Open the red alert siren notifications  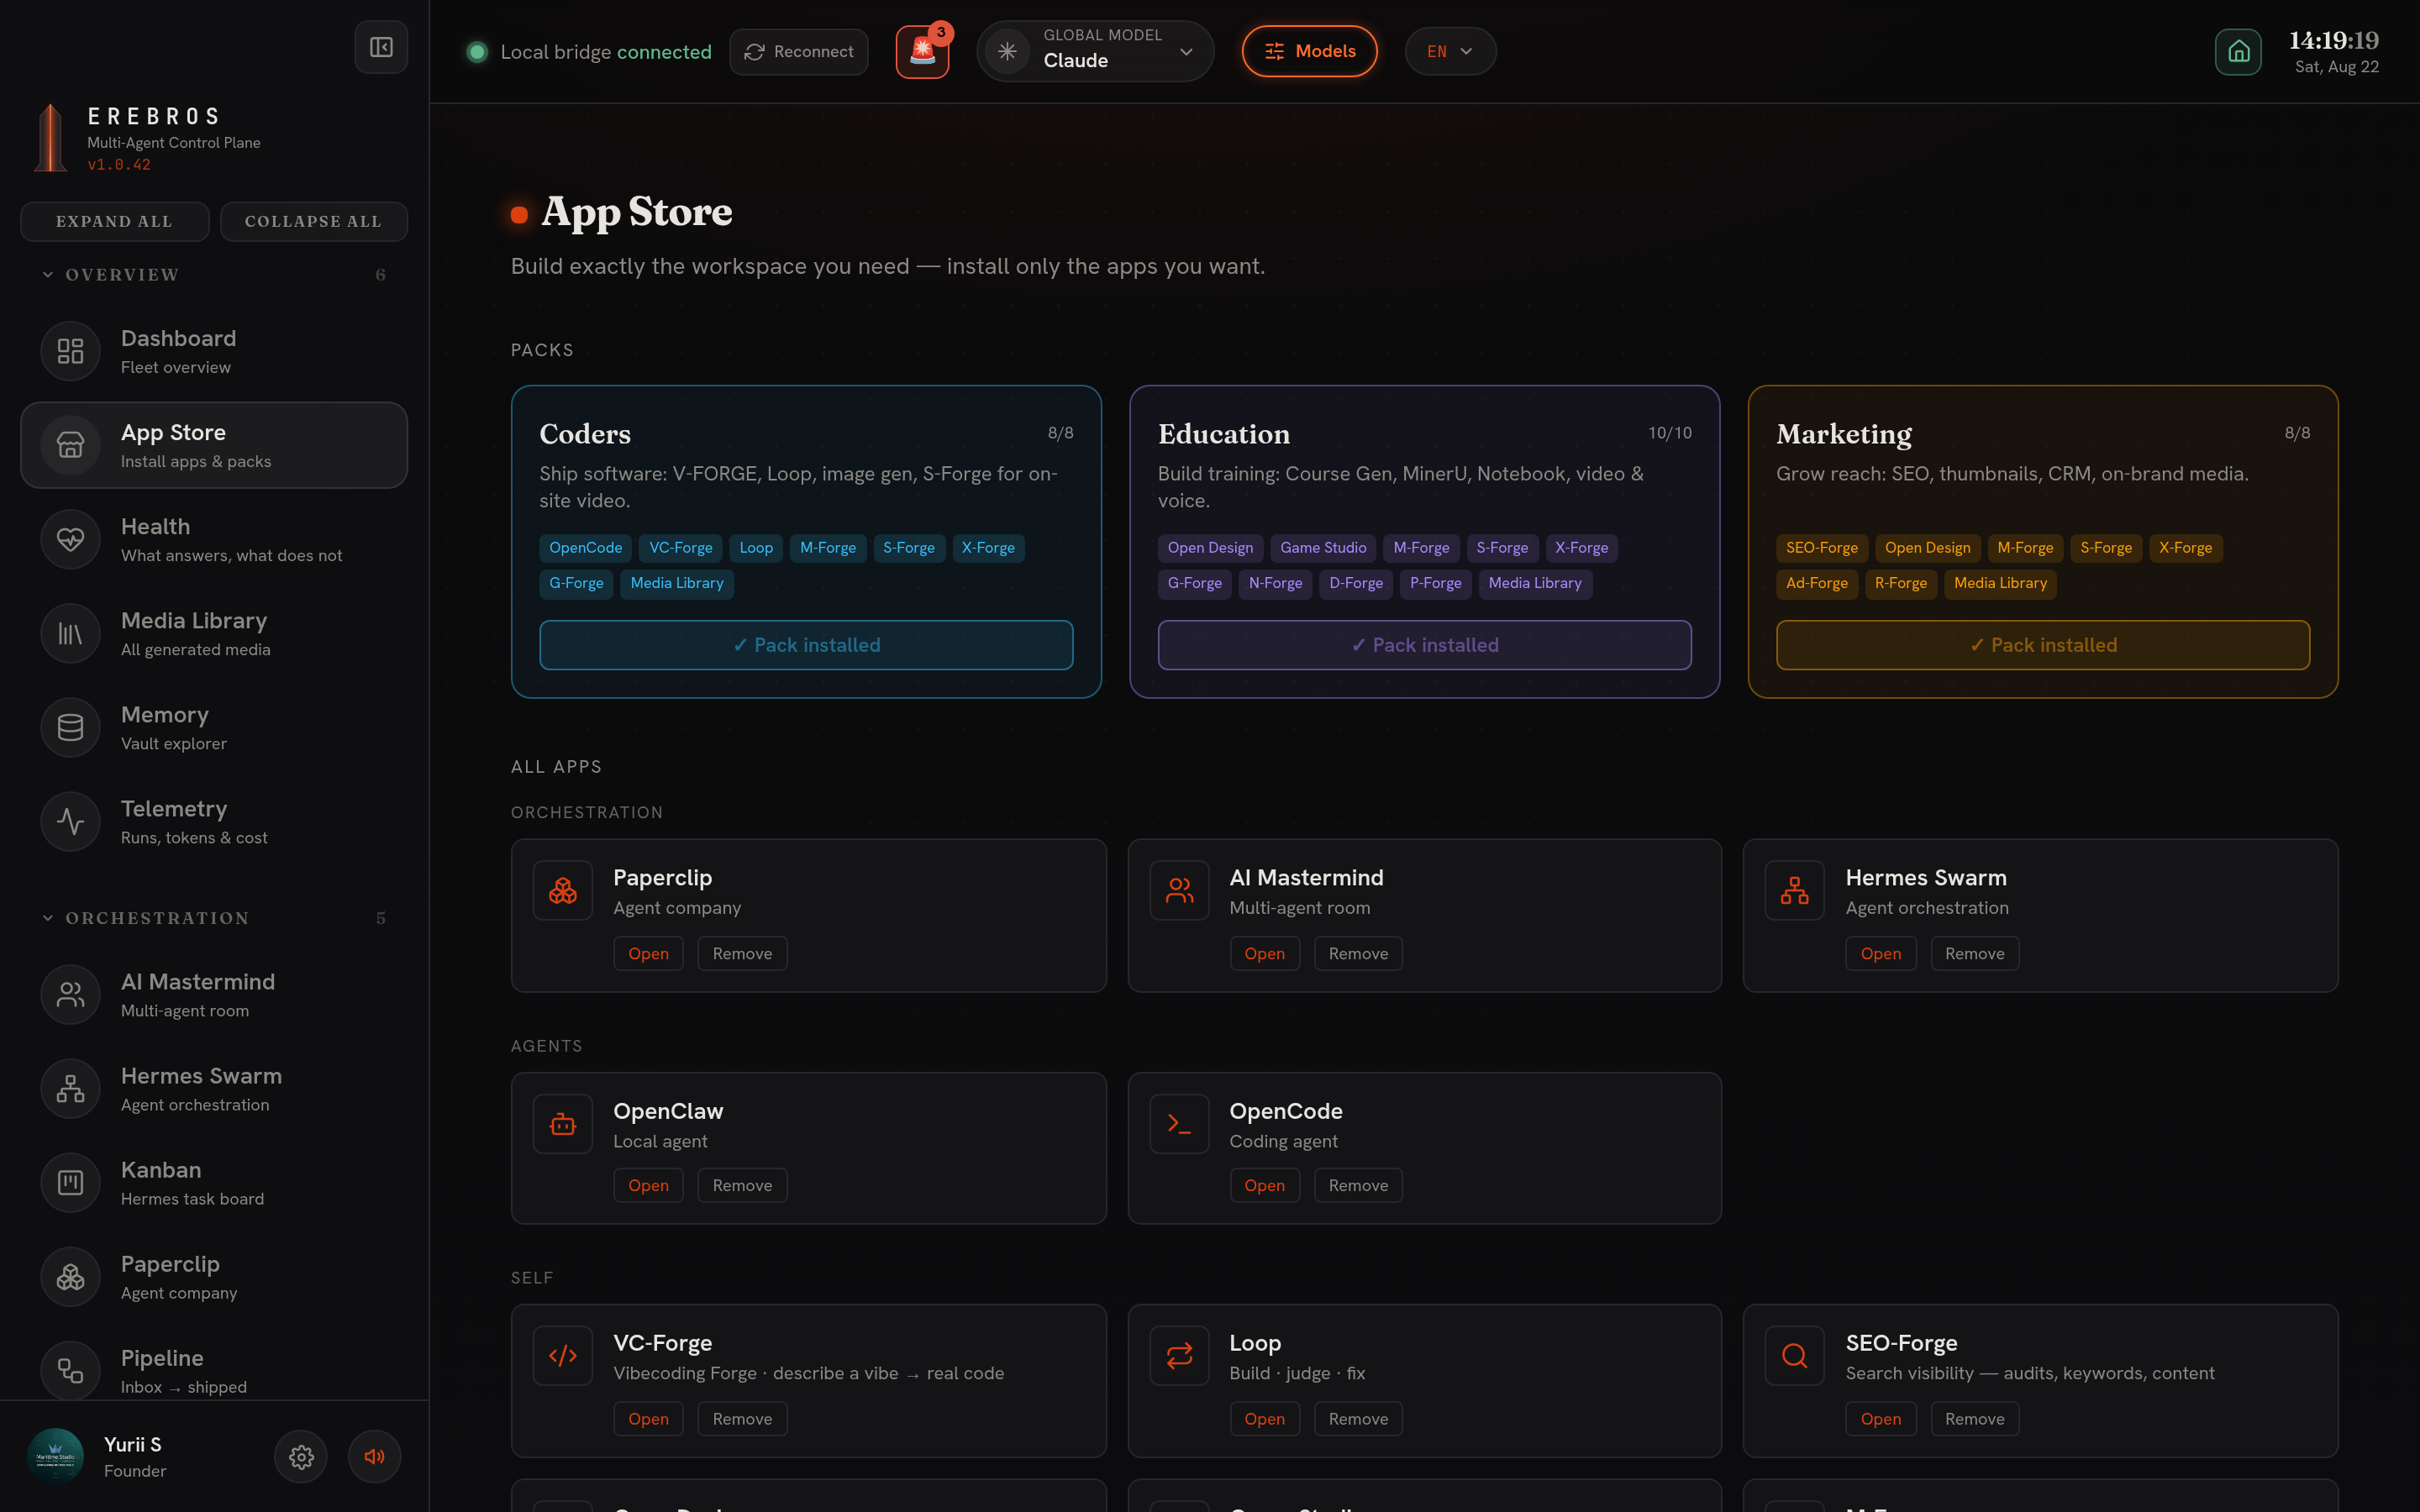click(922, 51)
